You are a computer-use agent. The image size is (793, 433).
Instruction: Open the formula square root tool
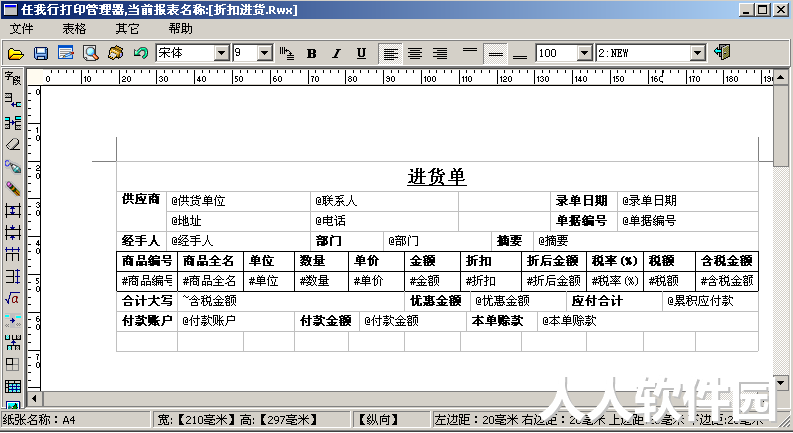pyautogui.click(x=13, y=298)
